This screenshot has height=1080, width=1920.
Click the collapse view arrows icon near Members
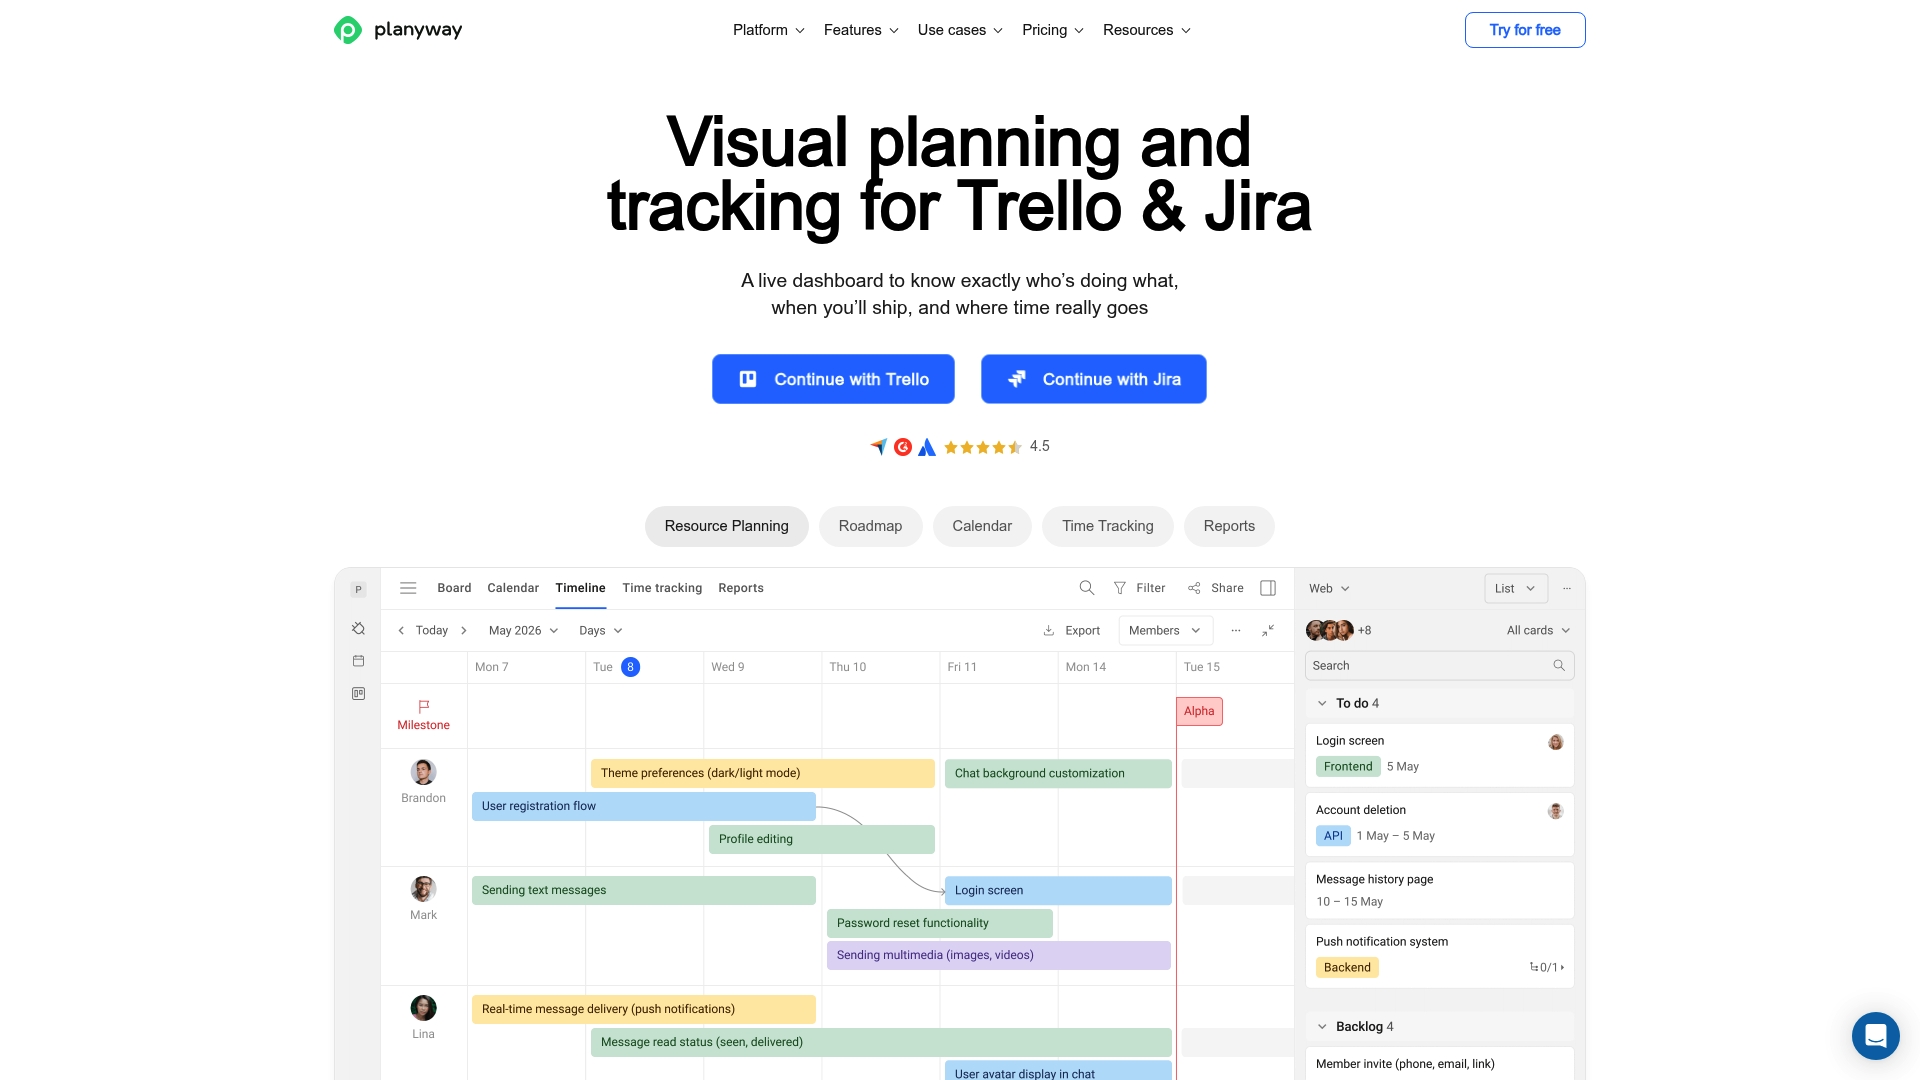click(x=1268, y=631)
